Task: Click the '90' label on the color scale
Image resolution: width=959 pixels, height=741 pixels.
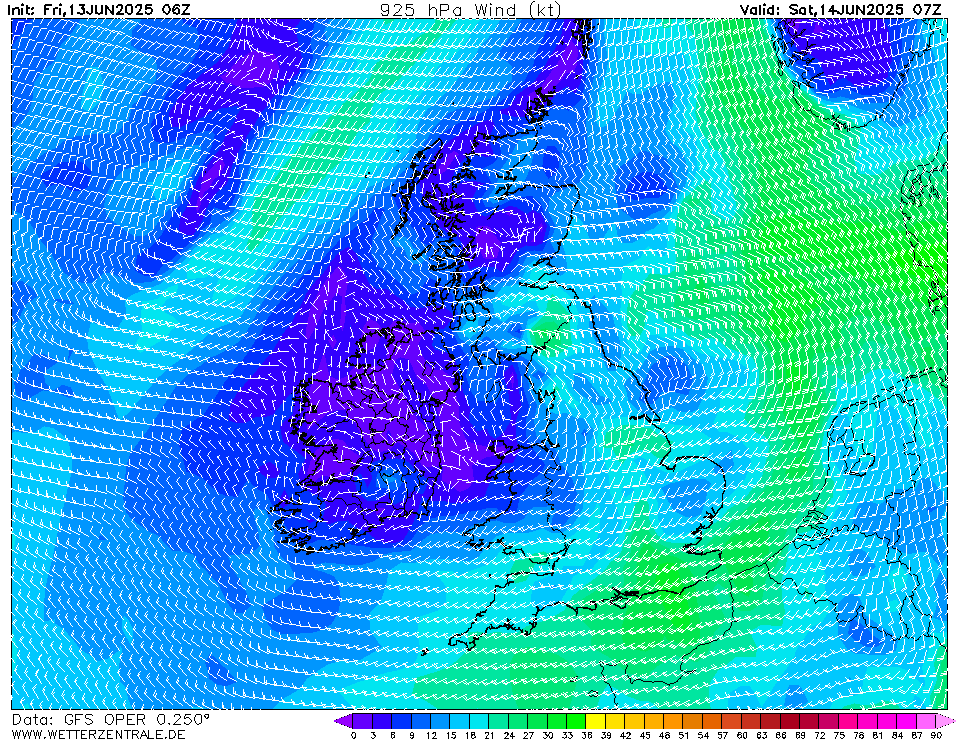Action: click(x=936, y=735)
